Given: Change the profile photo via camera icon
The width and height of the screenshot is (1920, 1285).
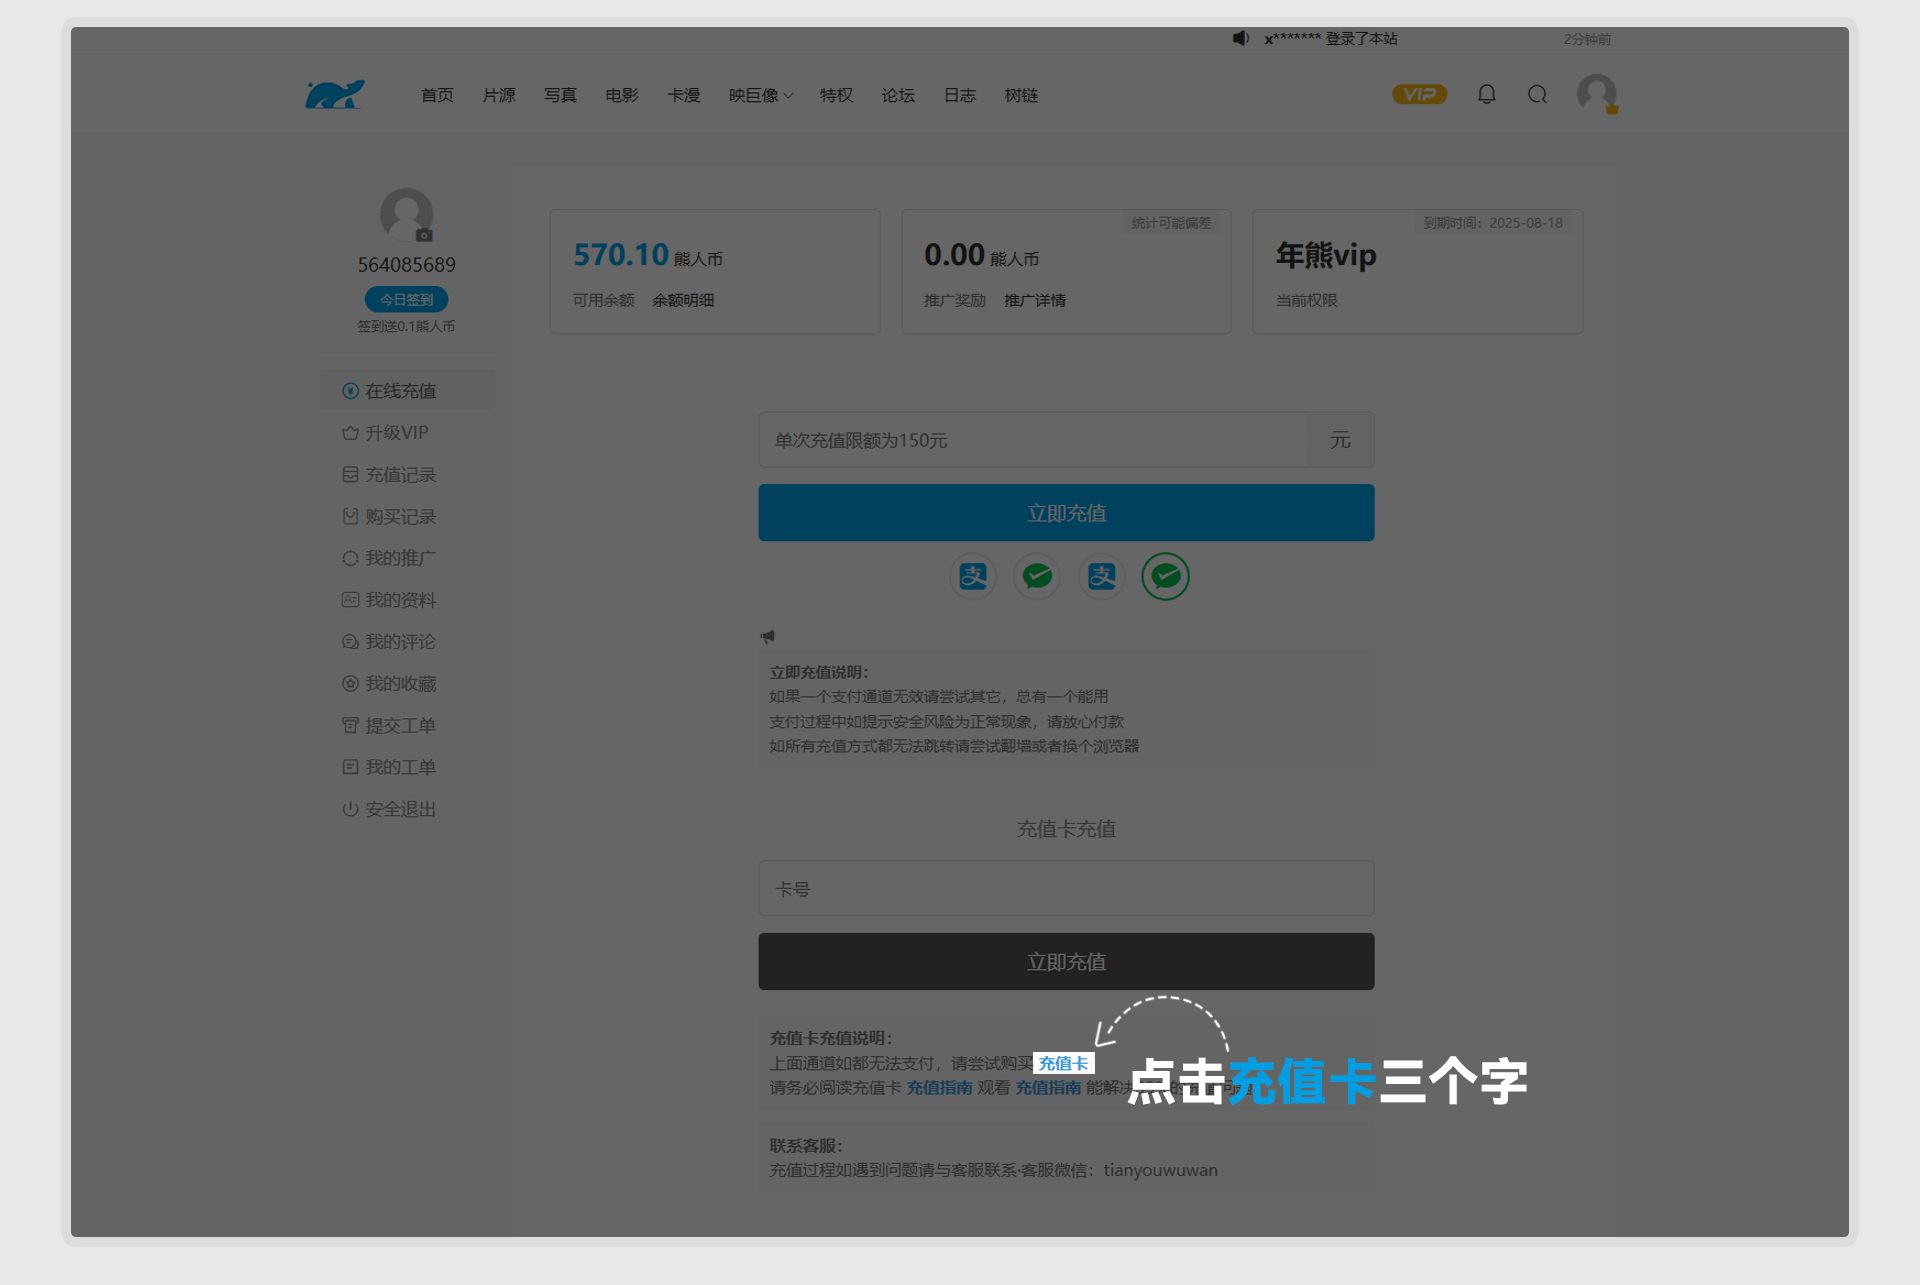Looking at the screenshot, I should click(x=424, y=235).
